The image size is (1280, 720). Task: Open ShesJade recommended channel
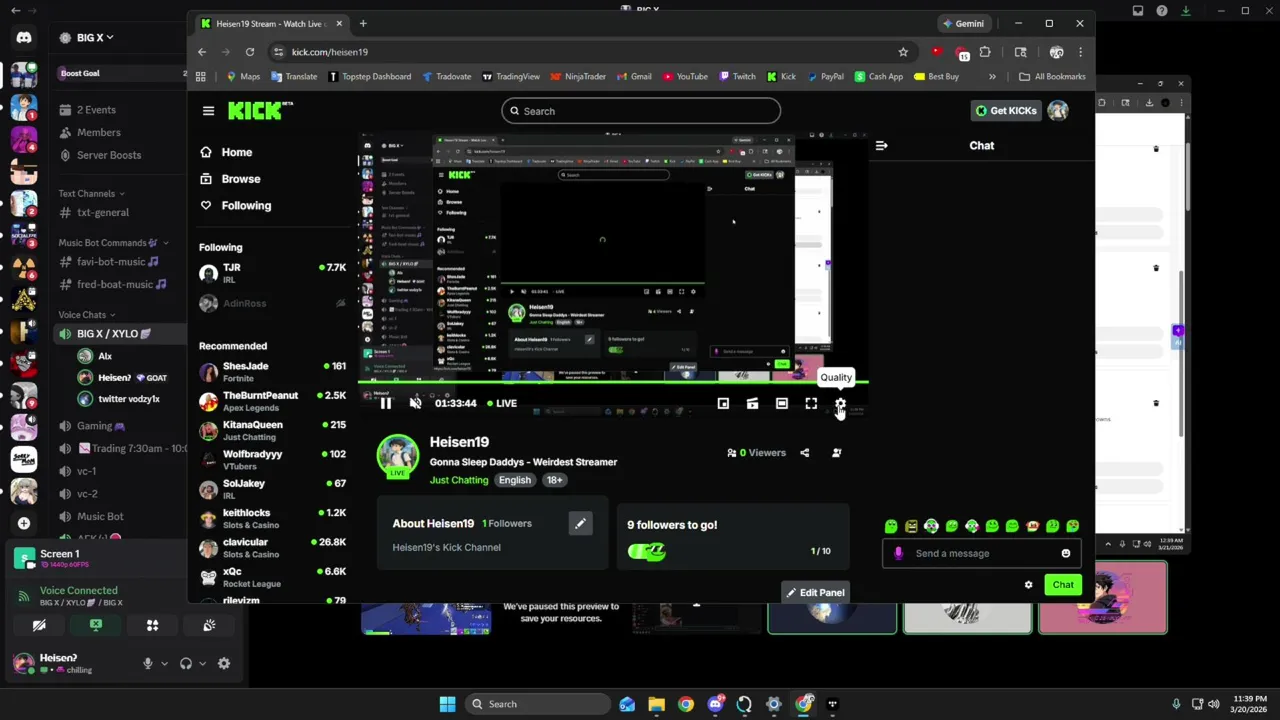coord(272,372)
